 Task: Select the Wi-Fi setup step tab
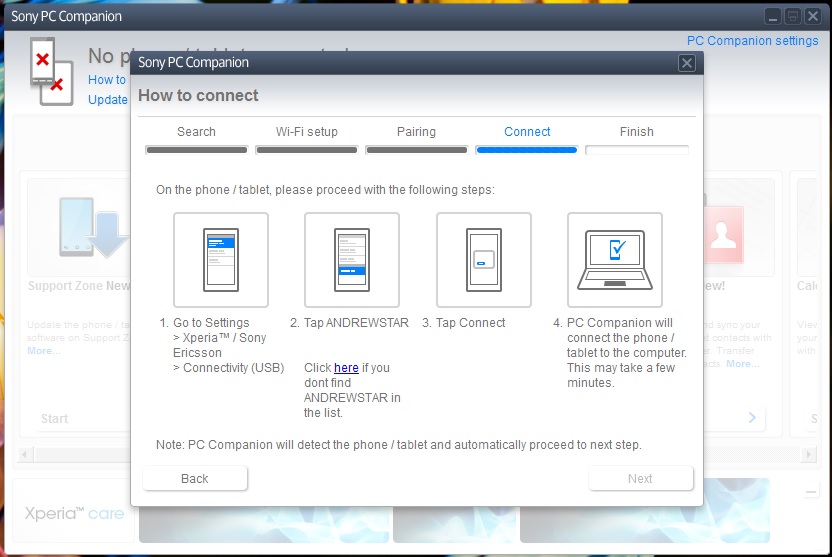(x=307, y=132)
